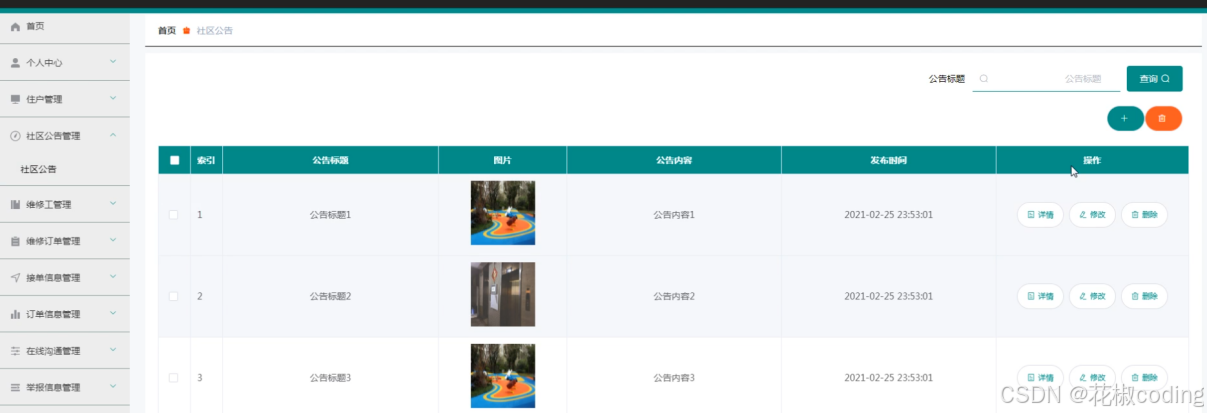The width and height of the screenshot is (1208, 414).
Task: Click the sliders icon next to 在线沟通管理
Action: click(15, 351)
